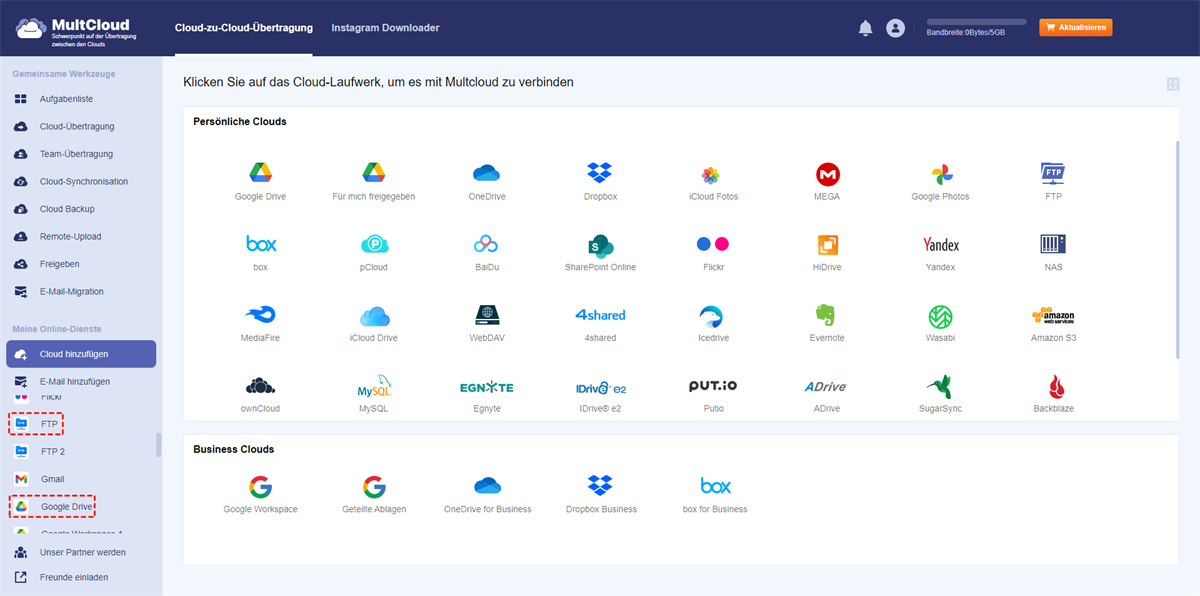Select Putio service
1200x596 pixels.
pos(713,394)
